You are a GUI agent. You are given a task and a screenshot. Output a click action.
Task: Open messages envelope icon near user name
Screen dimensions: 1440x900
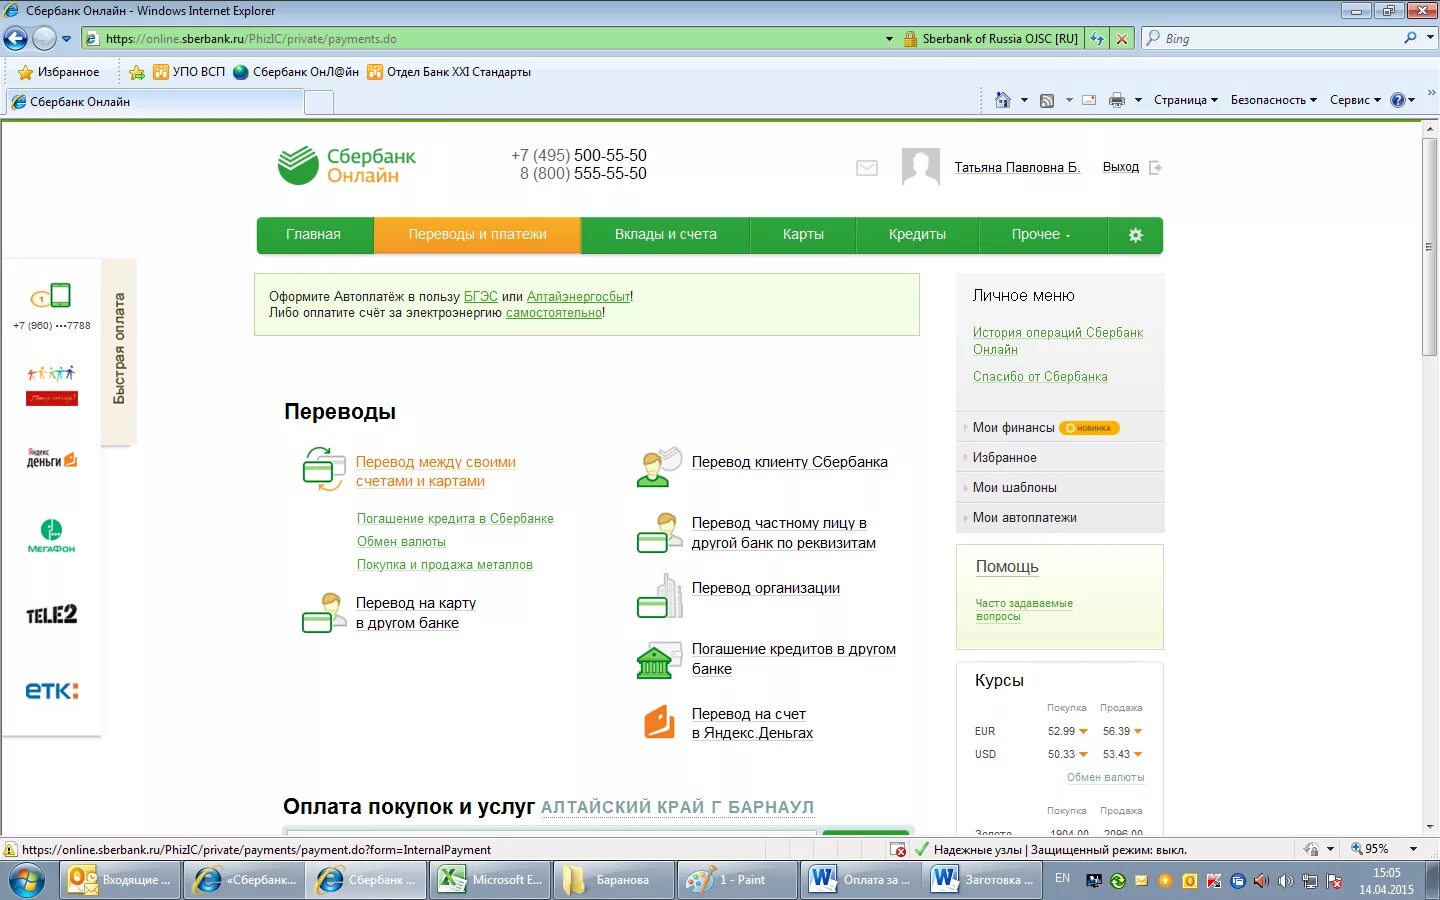[867, 168]
